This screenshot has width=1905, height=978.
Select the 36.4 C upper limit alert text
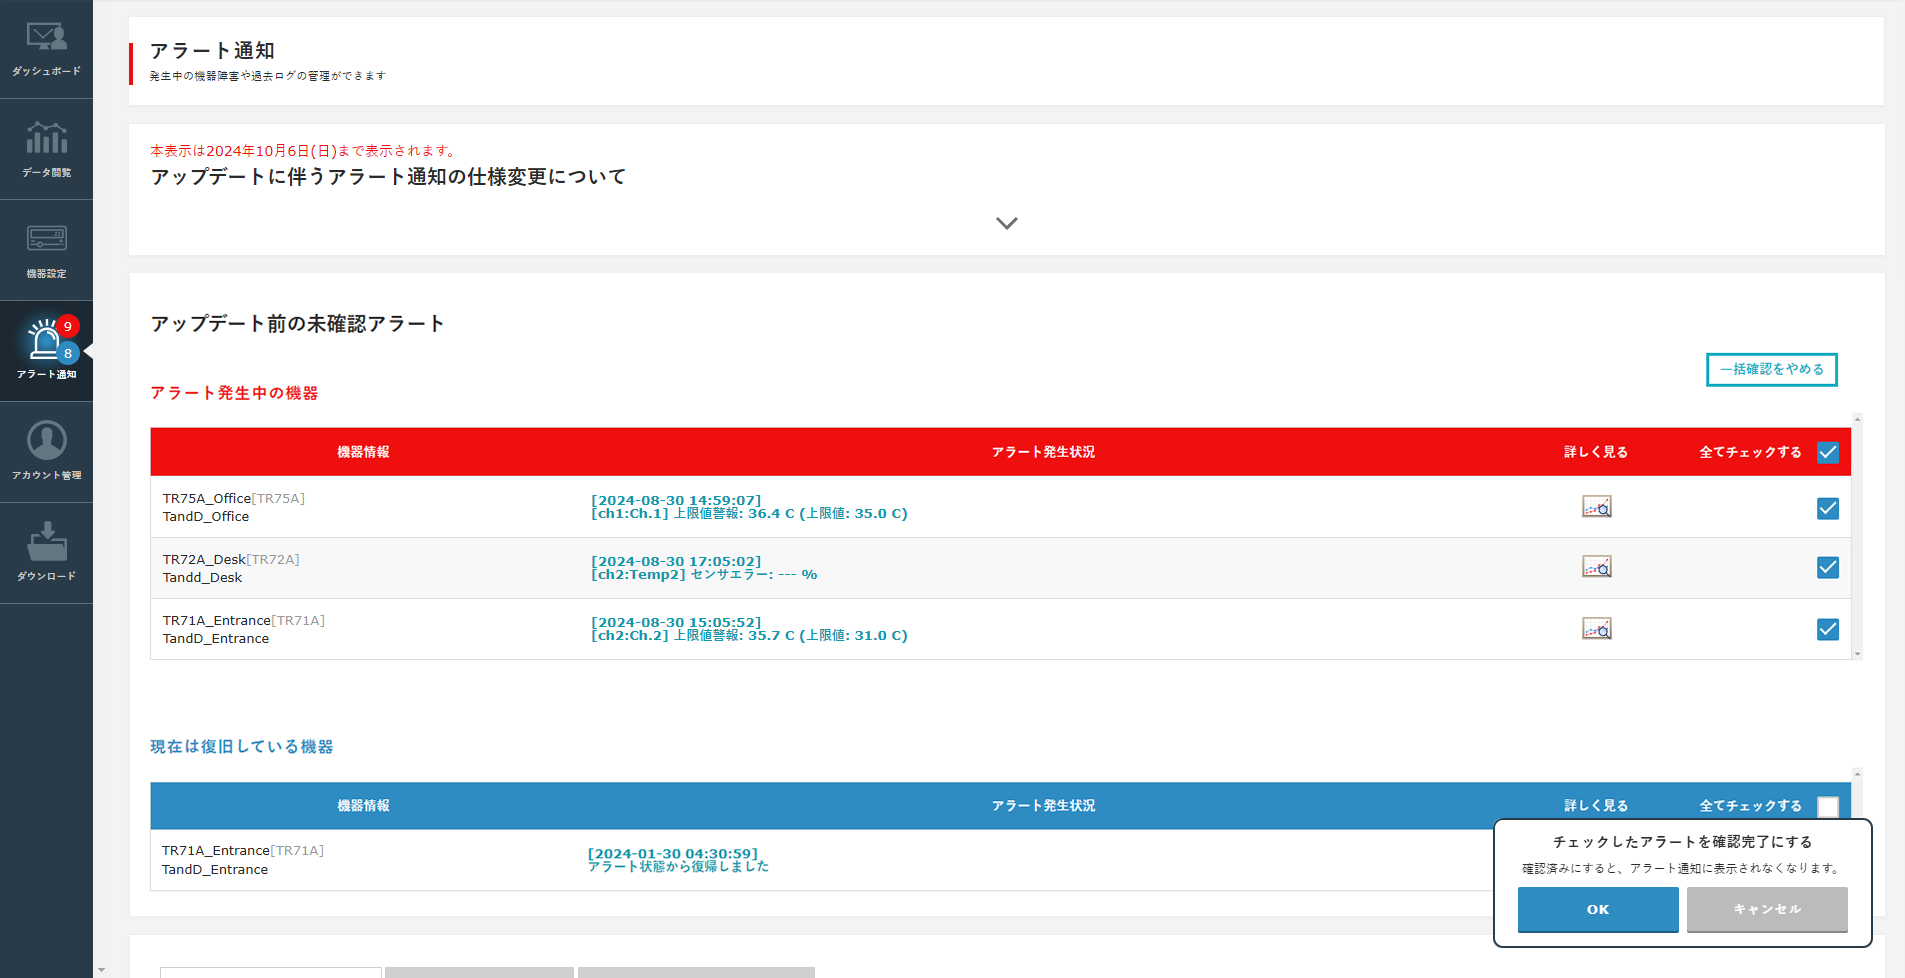tap(749, 514)
